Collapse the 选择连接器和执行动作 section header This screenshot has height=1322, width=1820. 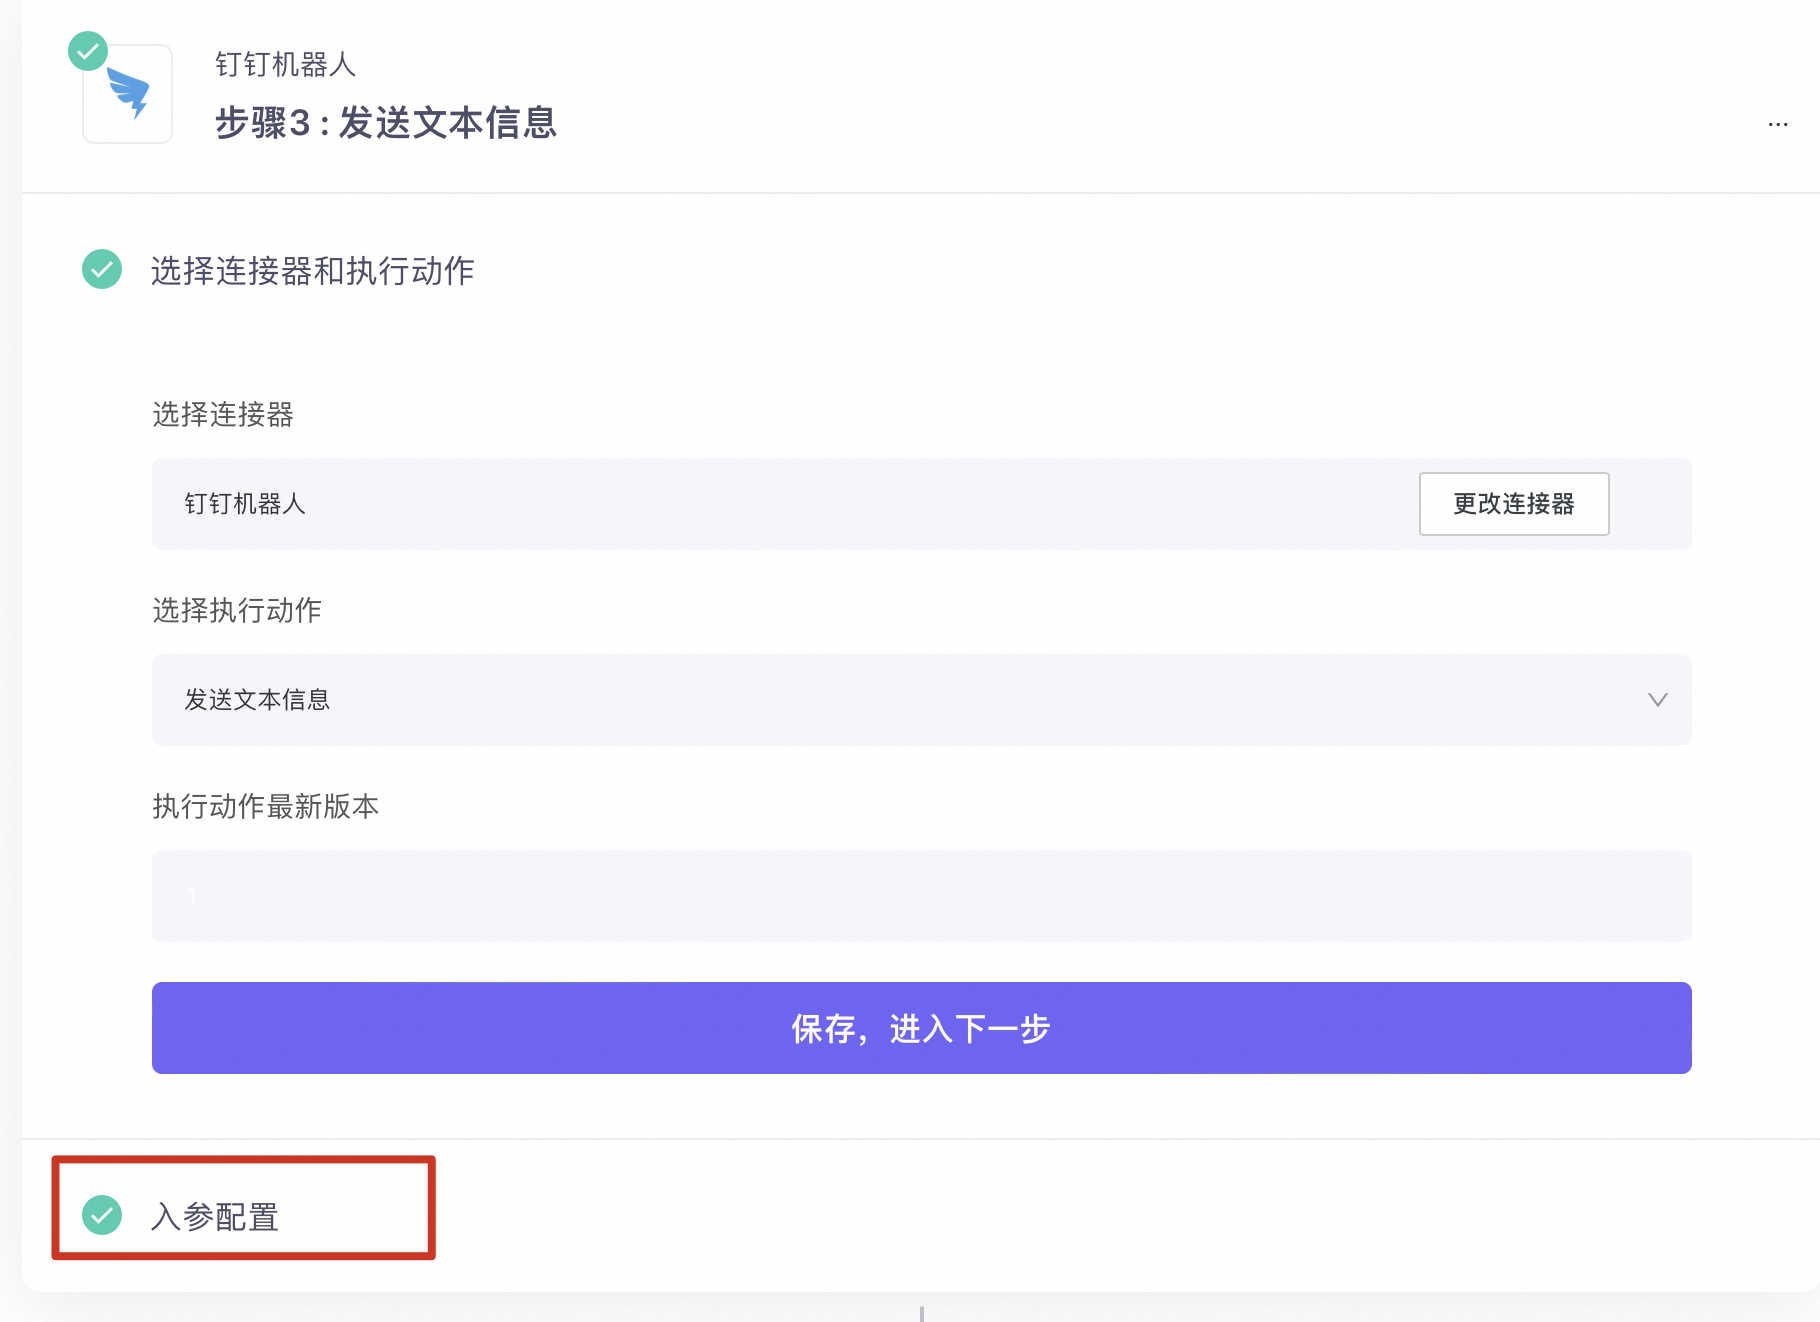(x=312, y=270)
